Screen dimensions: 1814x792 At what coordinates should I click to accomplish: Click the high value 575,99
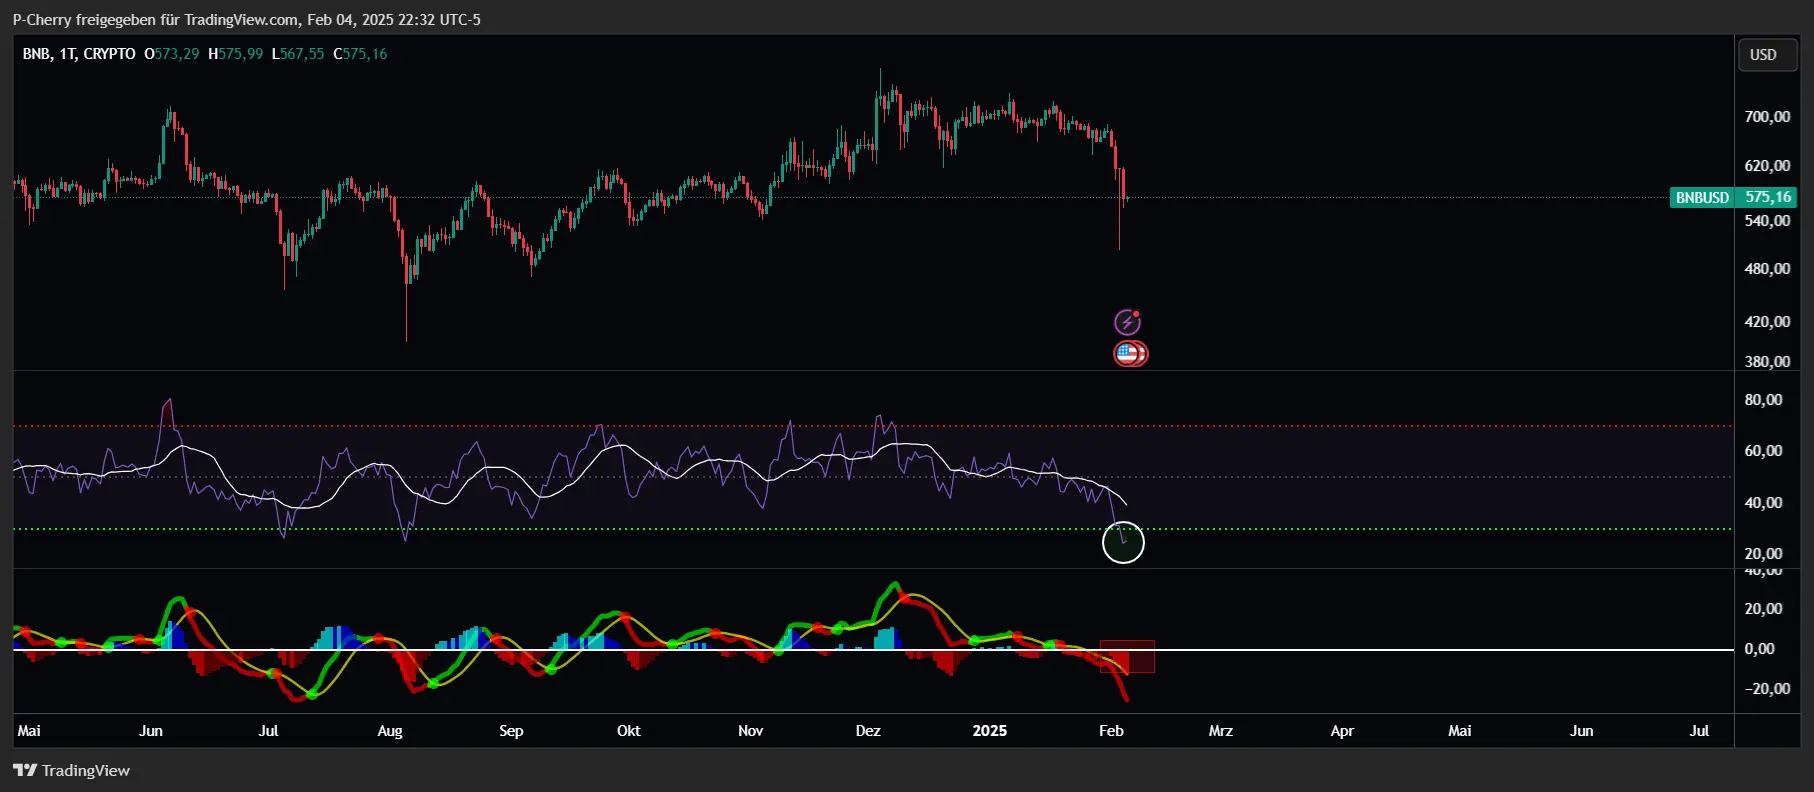pos(241,54)
